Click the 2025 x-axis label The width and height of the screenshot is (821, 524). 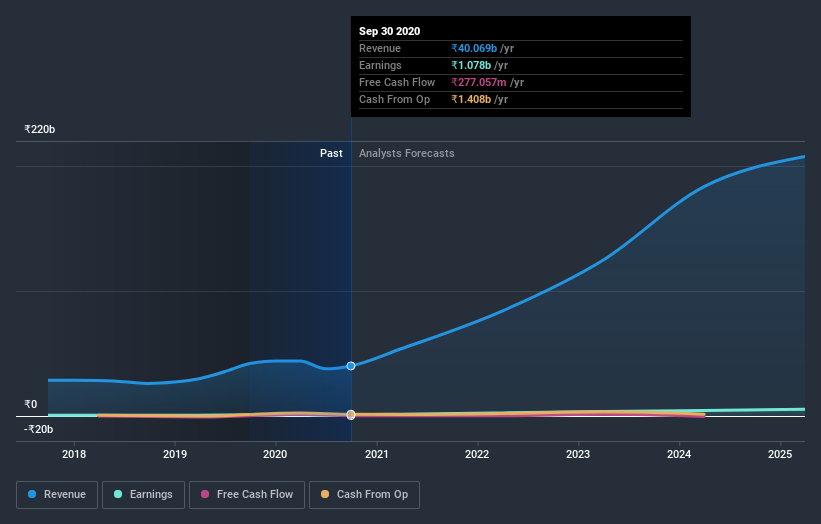point(780,454)
